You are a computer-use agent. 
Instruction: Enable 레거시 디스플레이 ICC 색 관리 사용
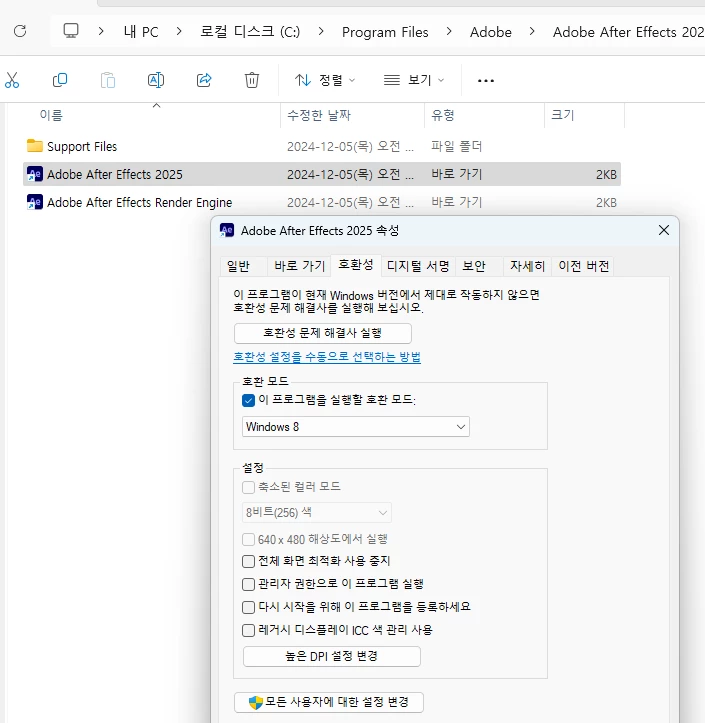pos(248,630)
